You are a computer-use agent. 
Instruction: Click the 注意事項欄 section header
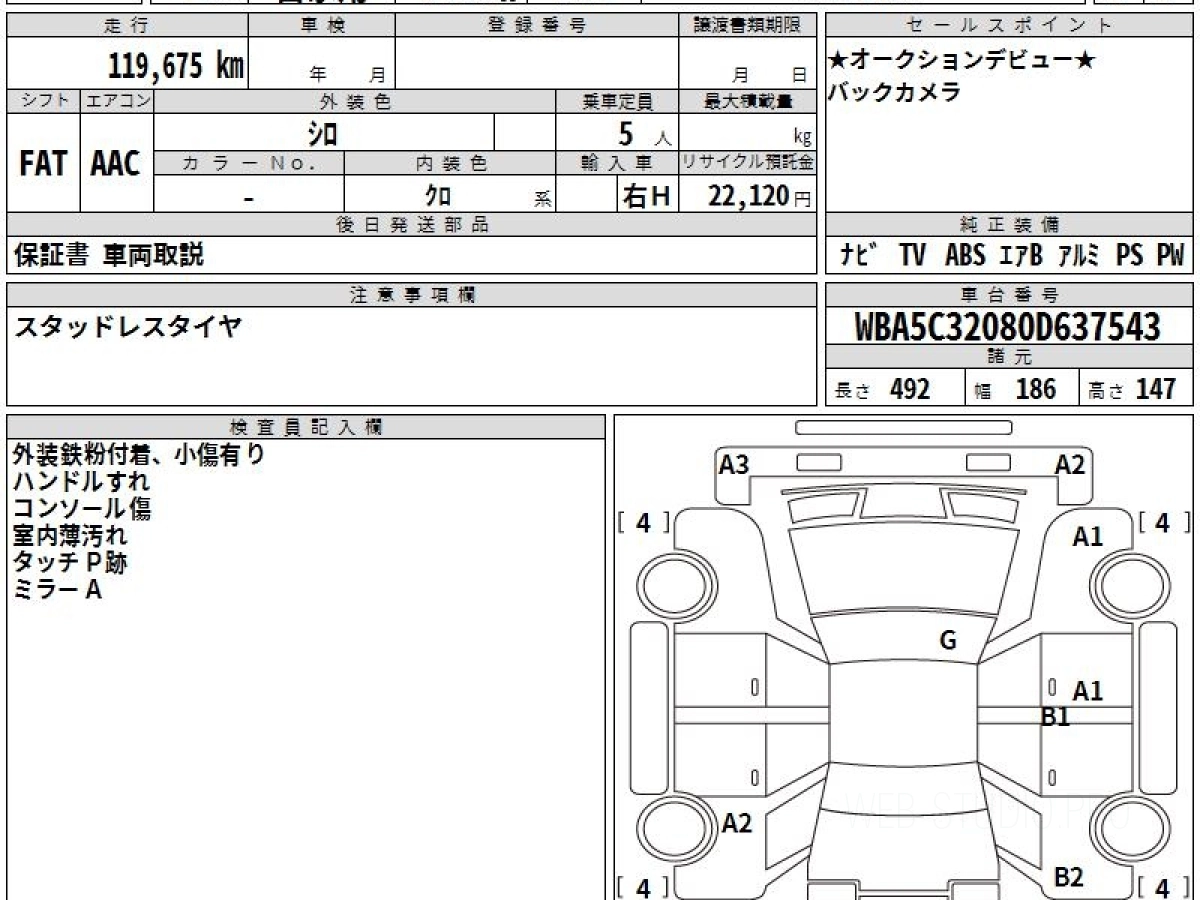411,295
